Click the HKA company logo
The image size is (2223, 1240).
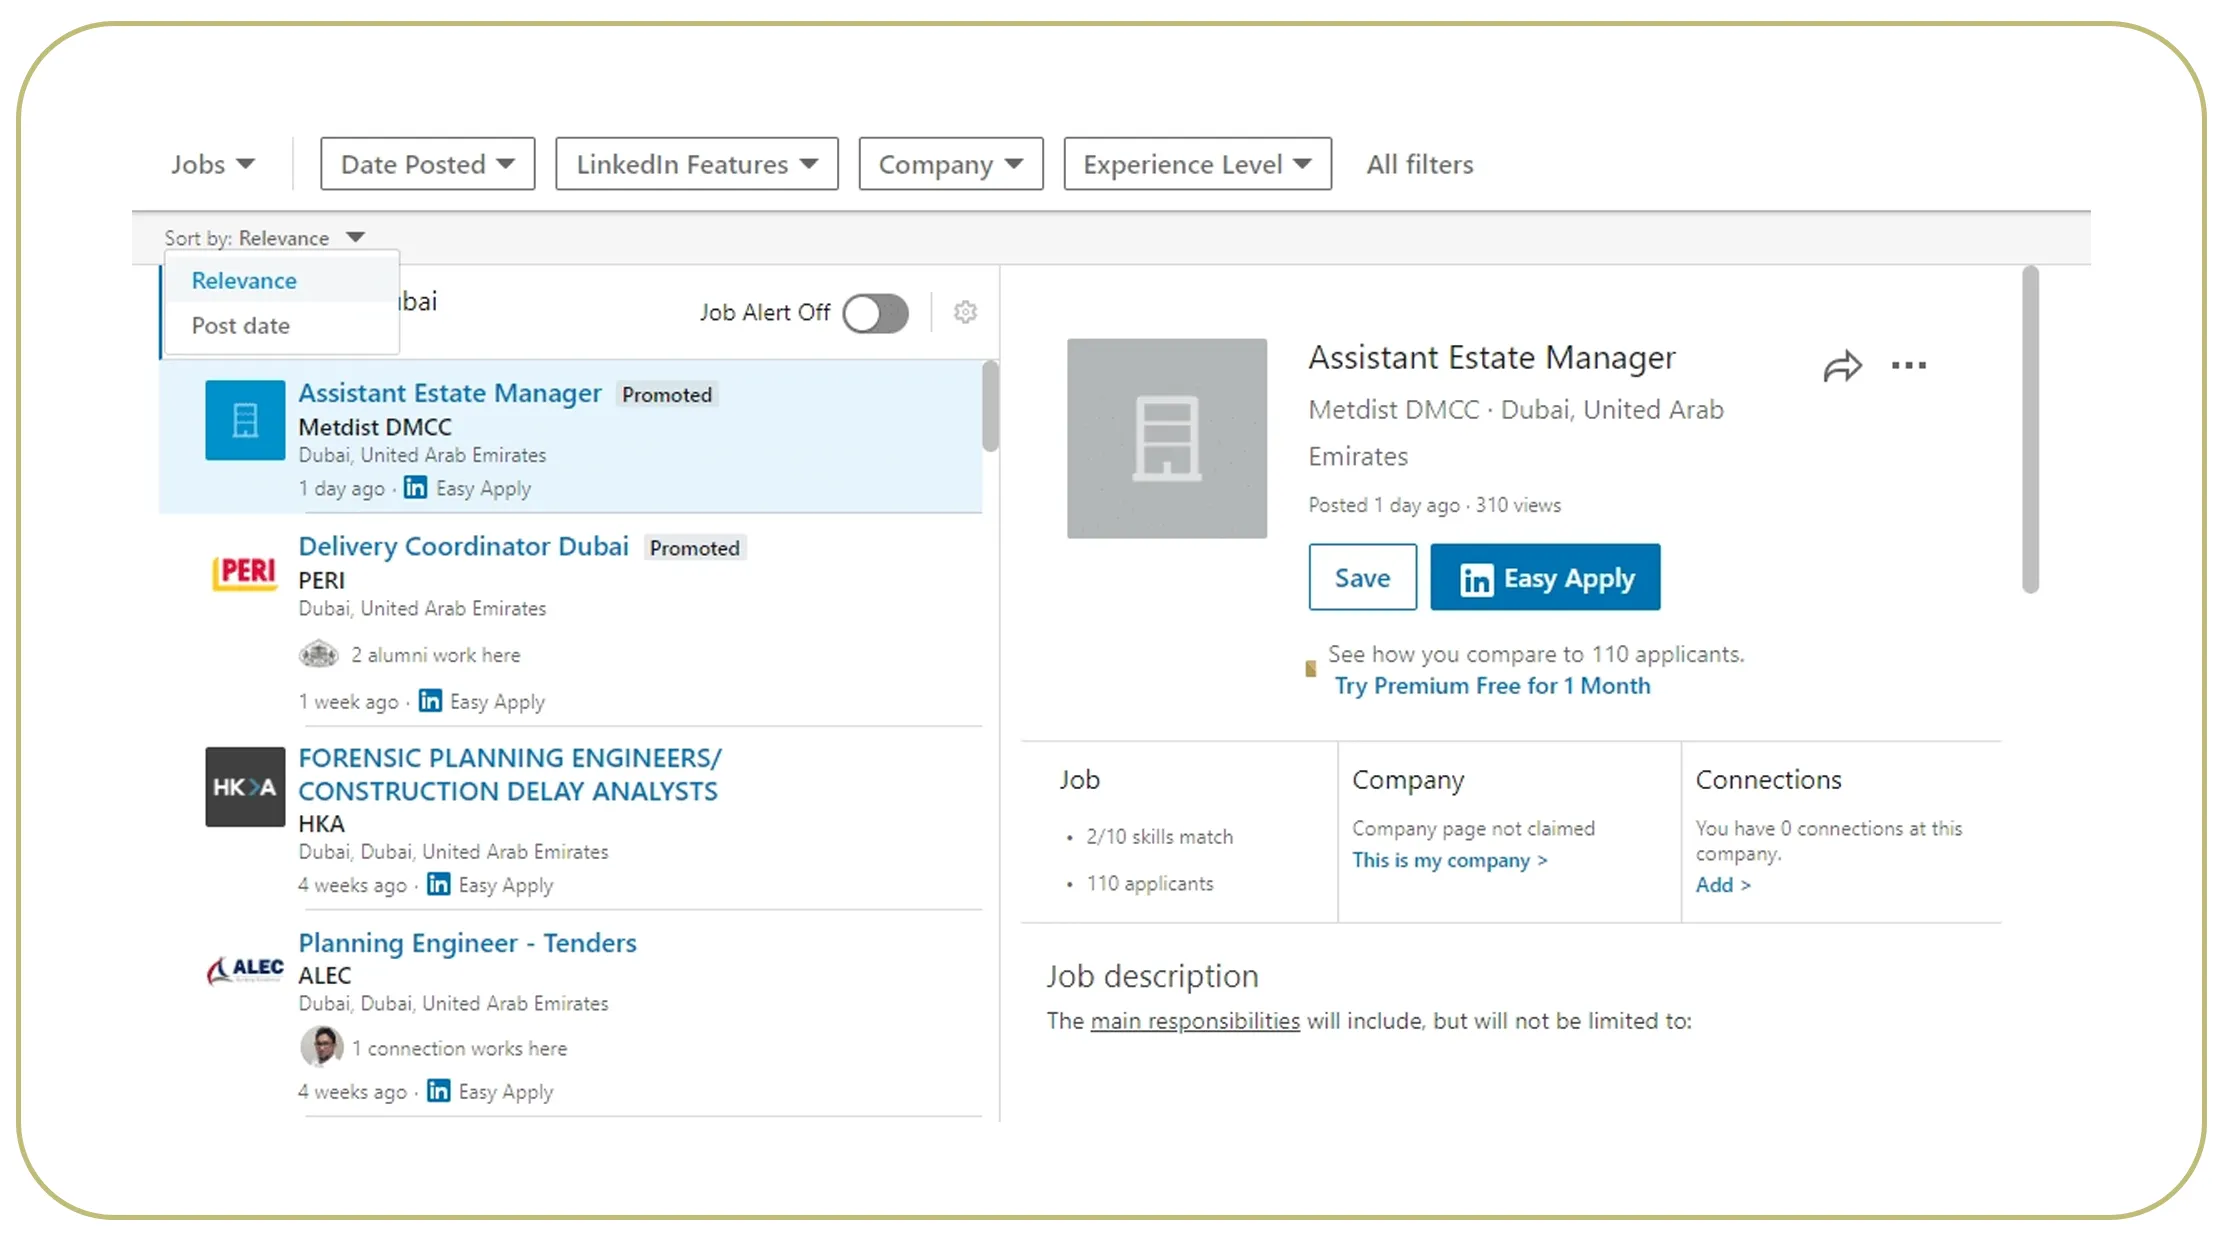click(x=243, y=787)
